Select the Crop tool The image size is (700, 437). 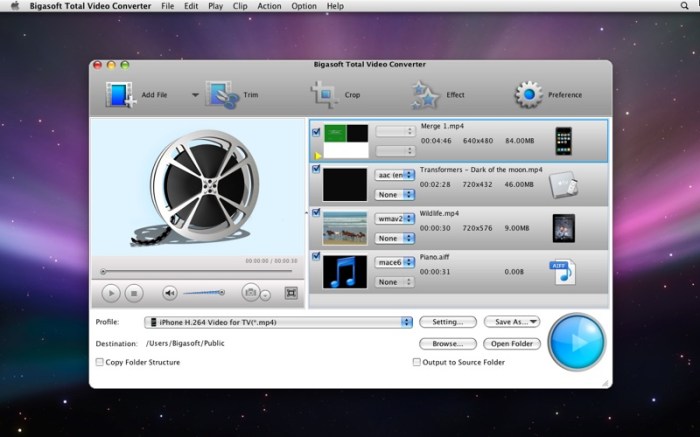[324, 95]
